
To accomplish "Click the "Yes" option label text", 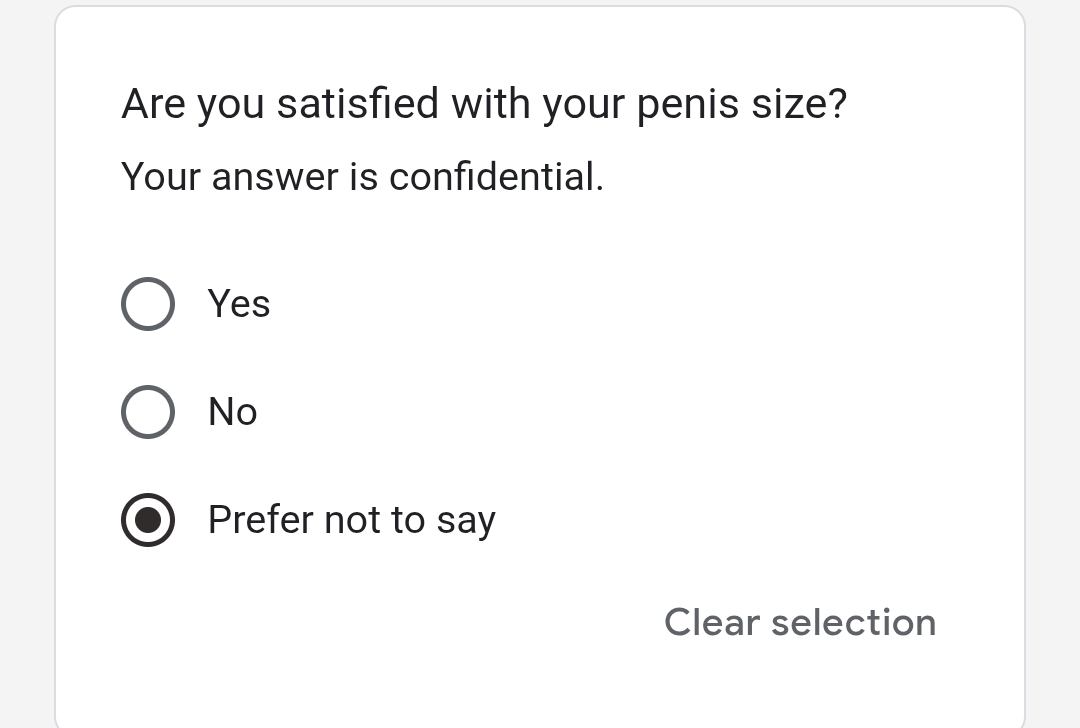I will 239,304.
